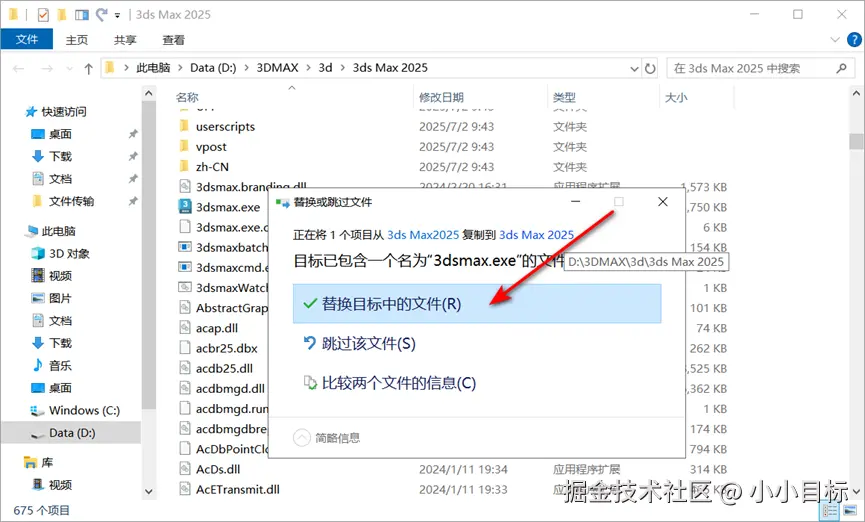The height and width of the screenshot is (522, 865).
Task: Select pinned 下载 under quick access
Action: pyautogui.click(x=60, y=156)
